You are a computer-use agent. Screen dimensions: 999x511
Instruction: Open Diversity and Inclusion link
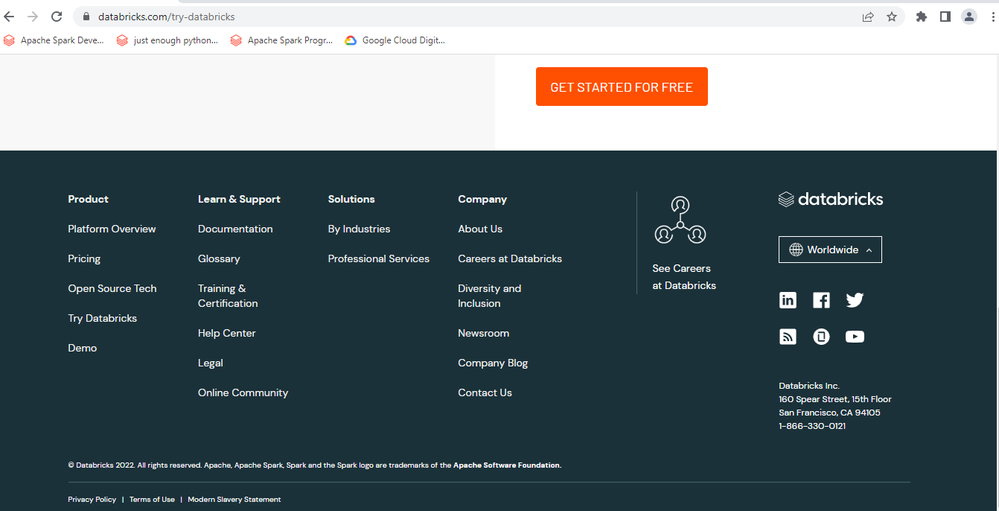[x=489, y=296]
